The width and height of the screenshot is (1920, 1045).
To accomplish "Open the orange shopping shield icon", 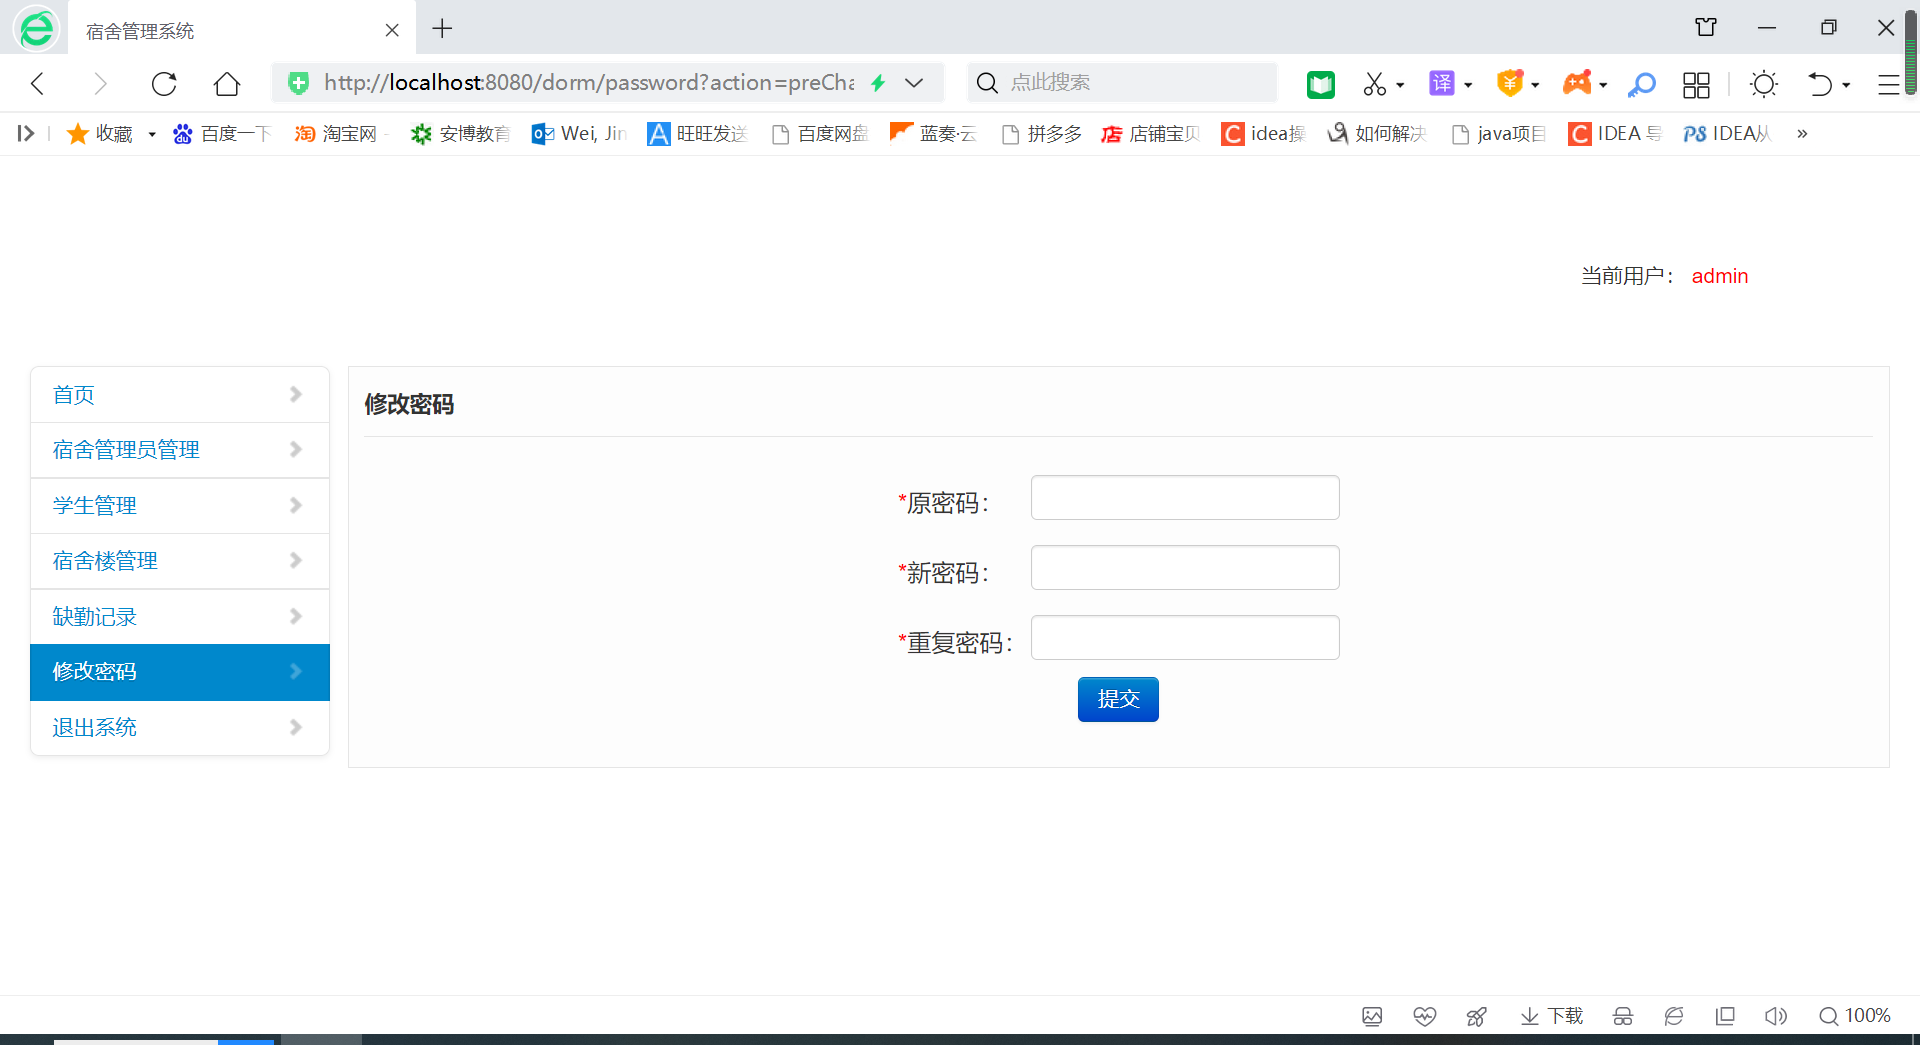I will pos(1510,83).
